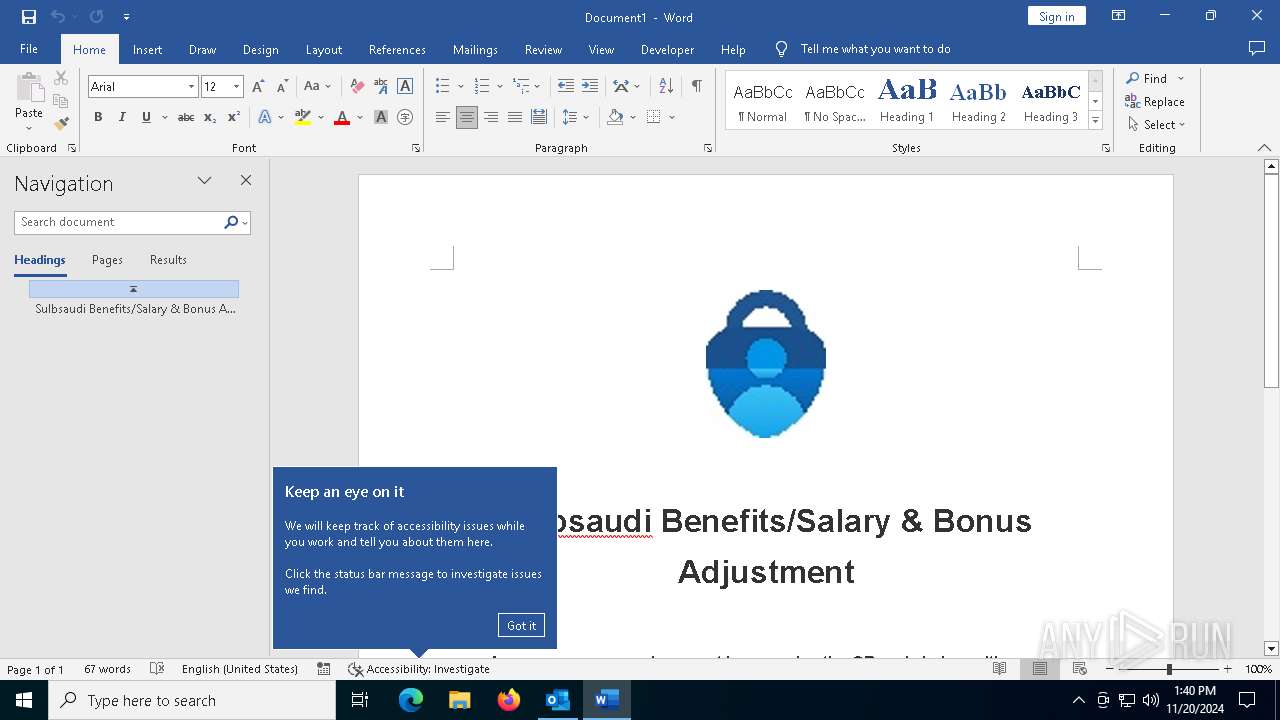The height and width of the screenshot is (720, 1280).
Task: Justify the paragraph text
Action: (x=515, y=117)
